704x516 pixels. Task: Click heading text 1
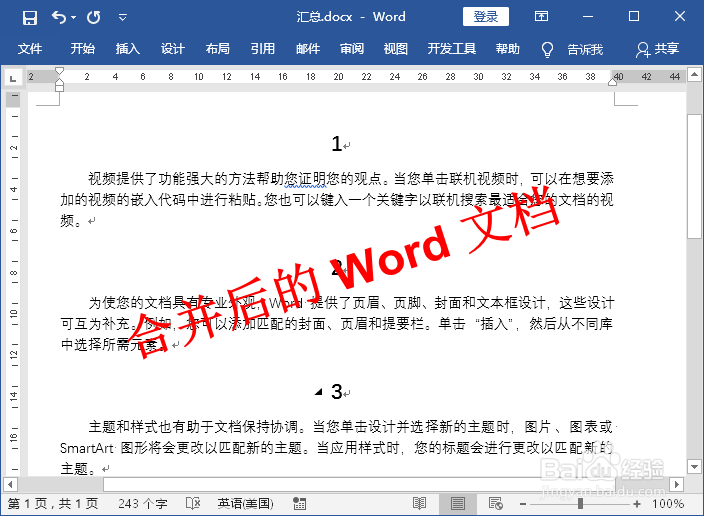(x=337, y=144)
